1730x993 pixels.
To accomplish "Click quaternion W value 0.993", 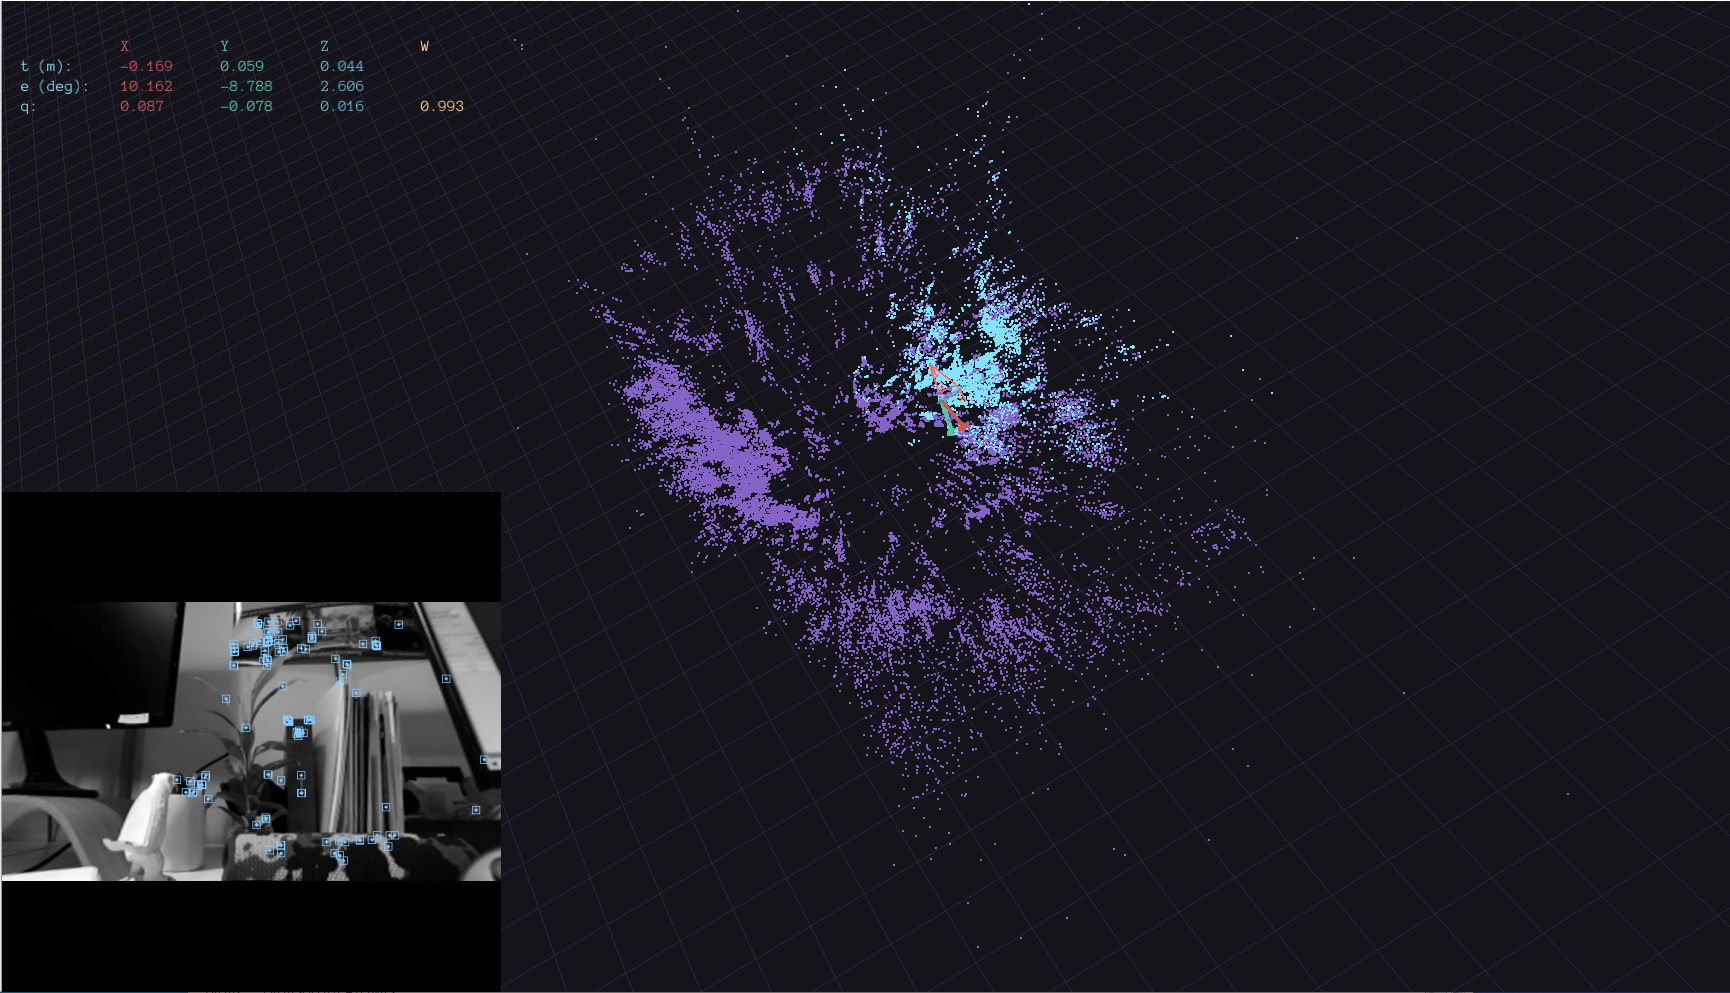I will point(442,107).
